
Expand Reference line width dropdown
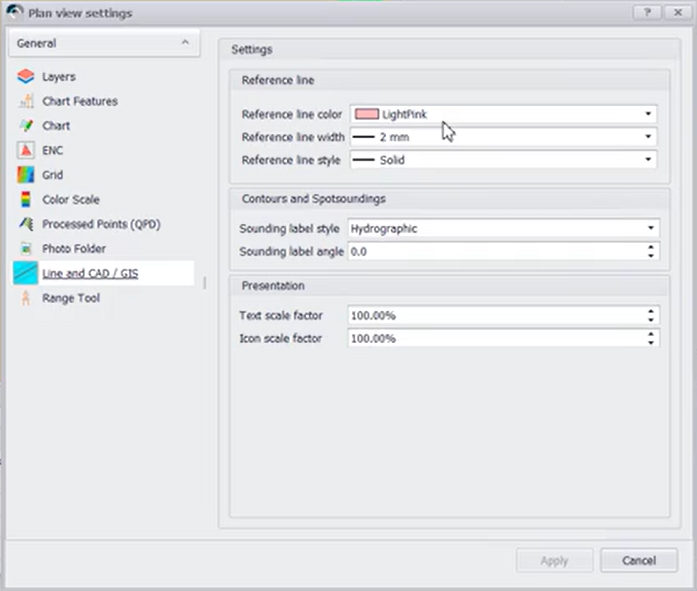[503, 137]
